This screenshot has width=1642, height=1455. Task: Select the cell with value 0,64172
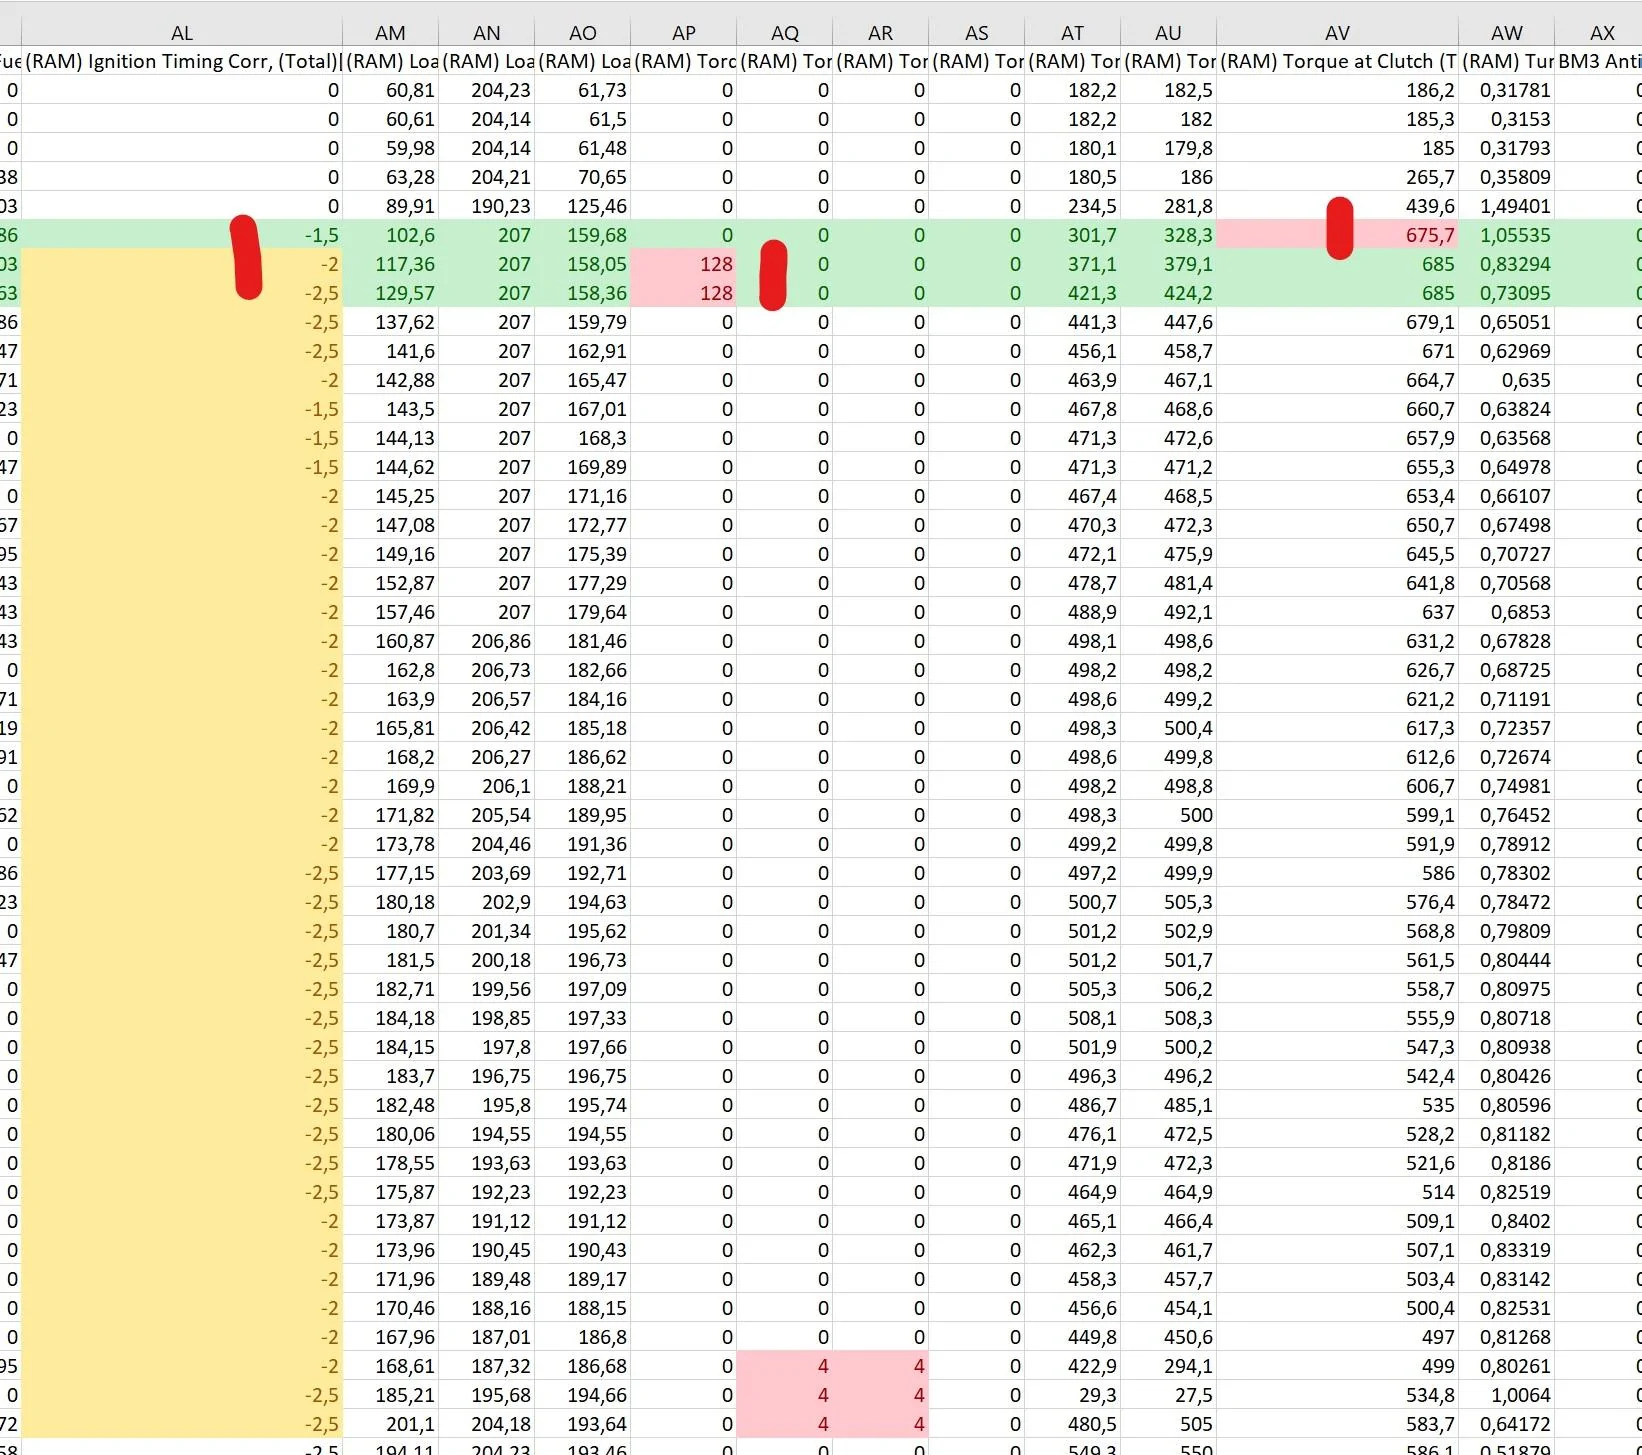tap(1506, 1424)
